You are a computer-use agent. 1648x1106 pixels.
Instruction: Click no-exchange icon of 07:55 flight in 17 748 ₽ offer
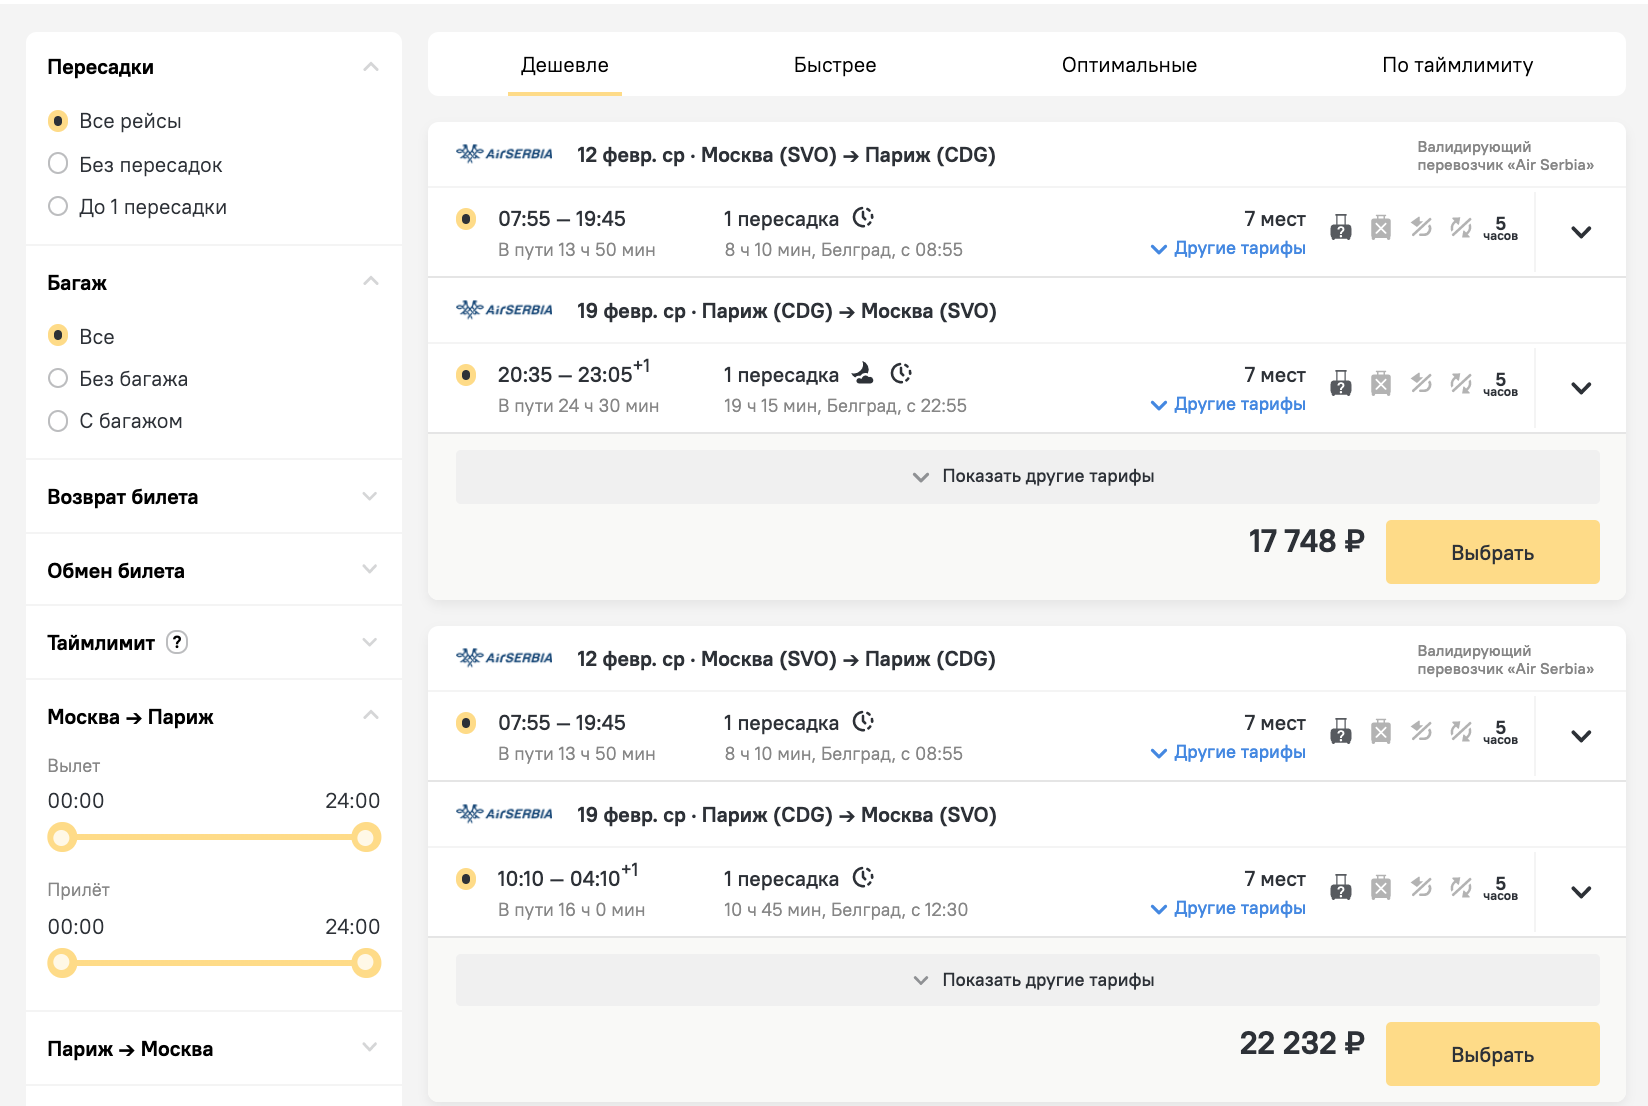pos(1461,227)
